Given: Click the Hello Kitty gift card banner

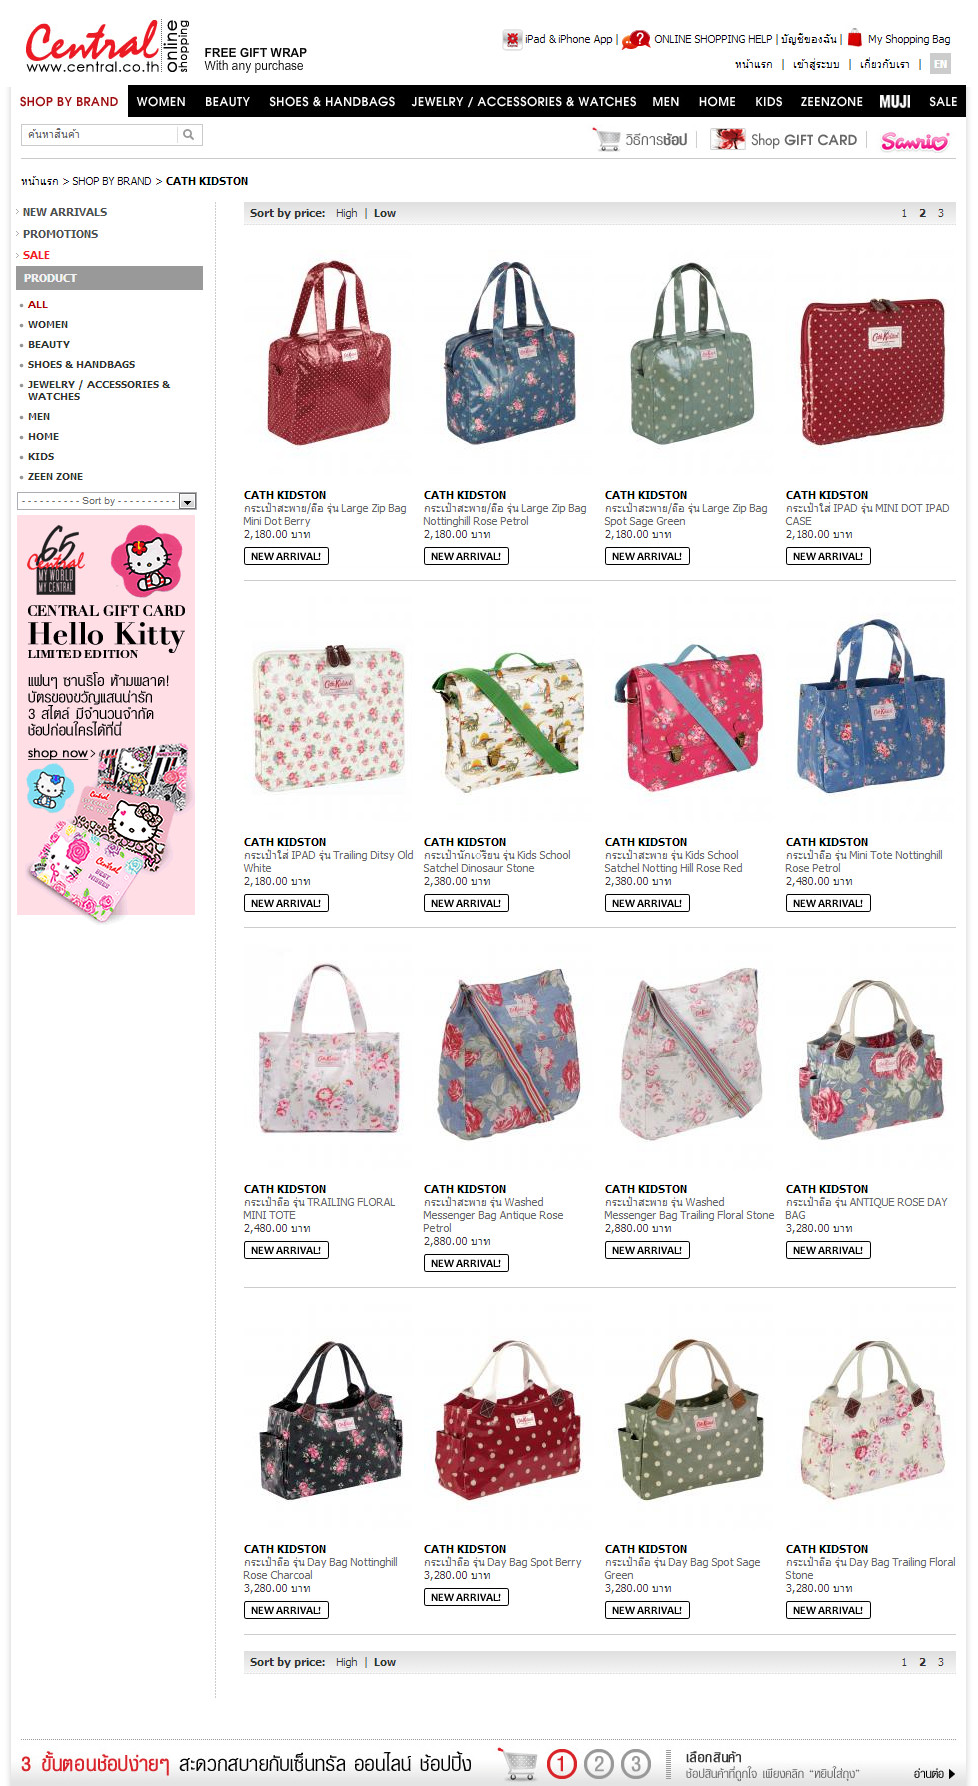Looking at the screenshot, I should (106, 715).
